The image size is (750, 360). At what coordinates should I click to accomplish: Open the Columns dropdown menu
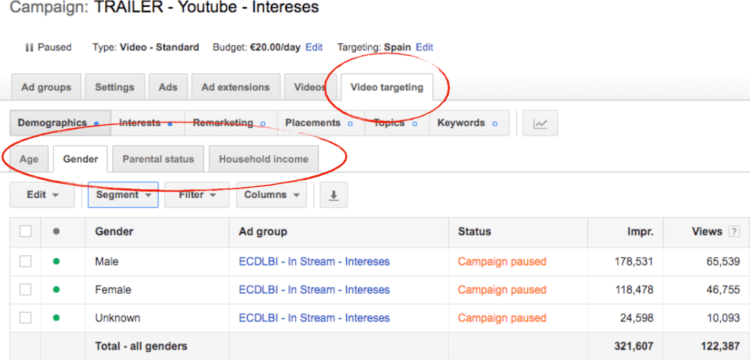click(x=271, y=195)
